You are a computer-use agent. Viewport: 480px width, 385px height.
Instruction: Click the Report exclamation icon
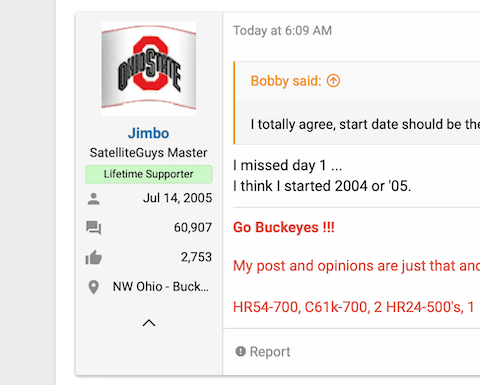(x=241, y=351)
